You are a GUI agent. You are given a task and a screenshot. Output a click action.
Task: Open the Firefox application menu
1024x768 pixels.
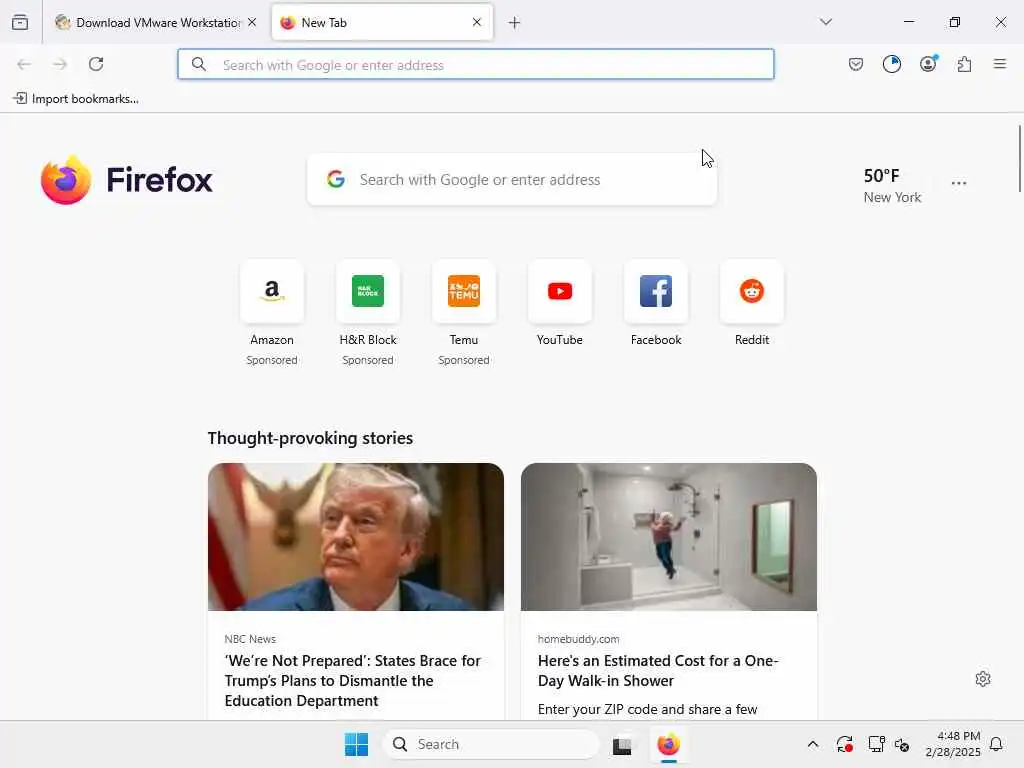(1000, 64)
